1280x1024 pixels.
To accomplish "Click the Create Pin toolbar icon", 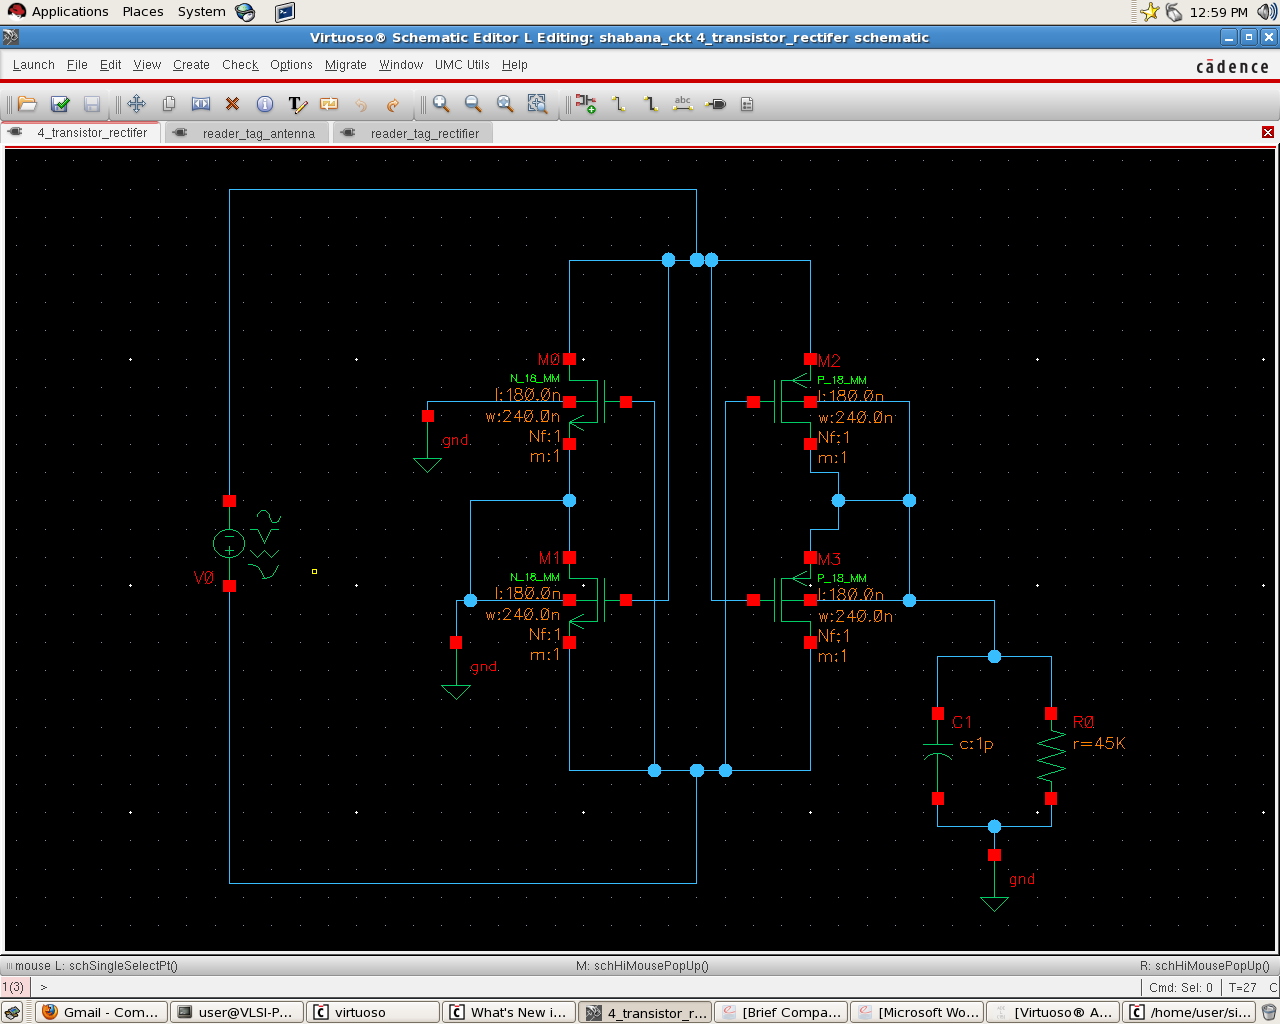I will click(x=716, y=104).
